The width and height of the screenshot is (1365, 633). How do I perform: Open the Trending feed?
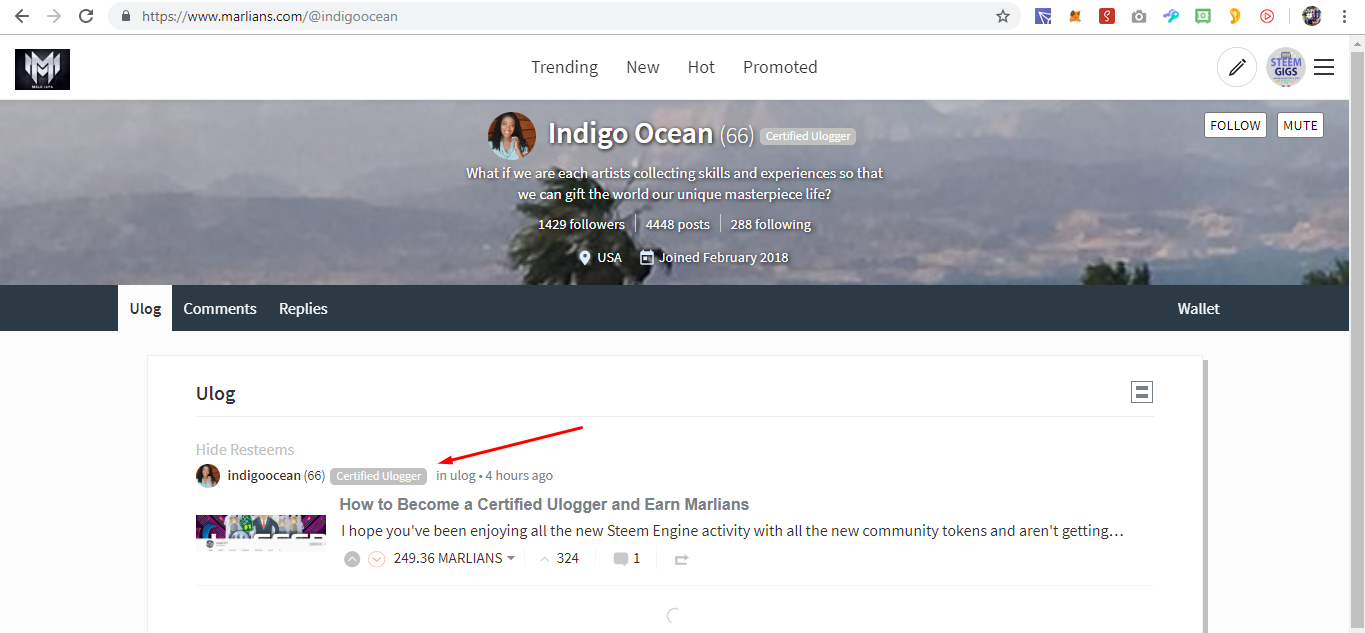[564, 67]
